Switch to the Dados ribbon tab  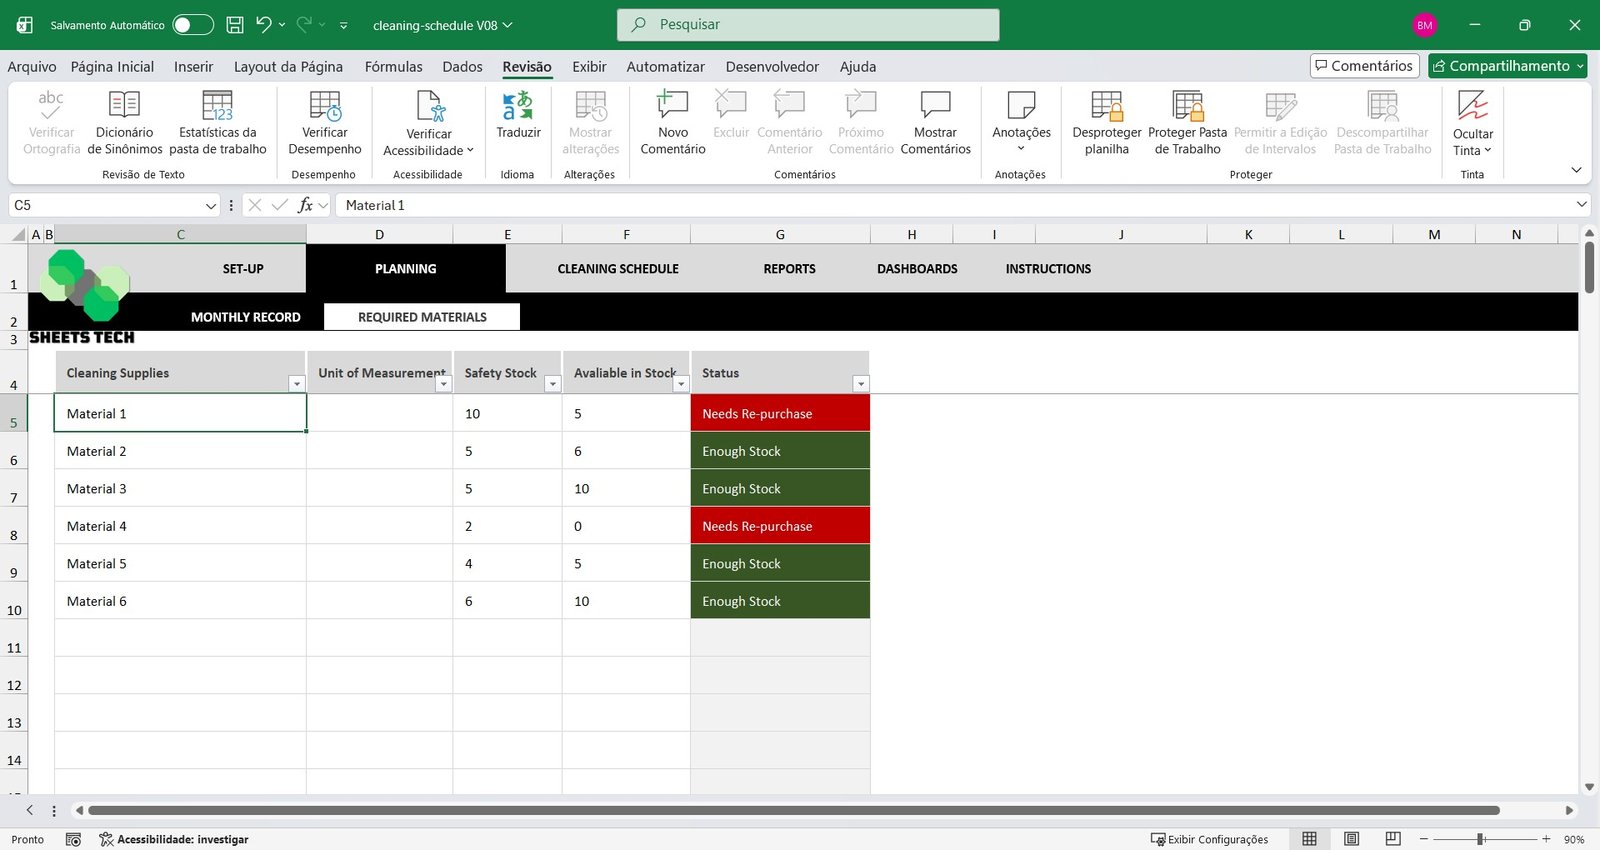coord(462,67)
